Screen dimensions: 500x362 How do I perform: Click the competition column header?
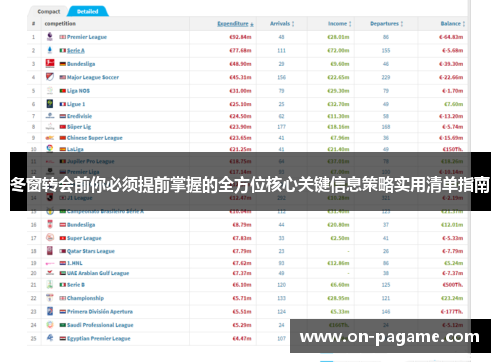[x=60, y=24]
